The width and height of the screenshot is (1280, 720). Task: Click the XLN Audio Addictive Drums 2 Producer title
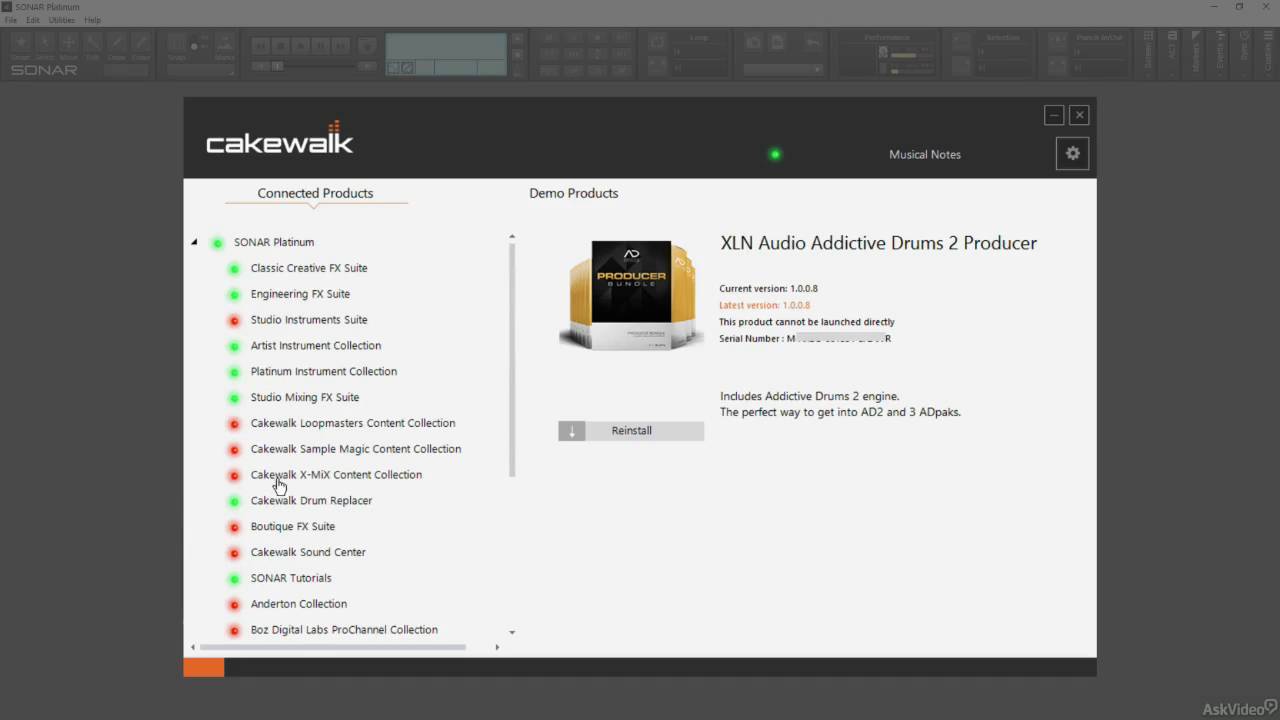click(x=879, y=243)
